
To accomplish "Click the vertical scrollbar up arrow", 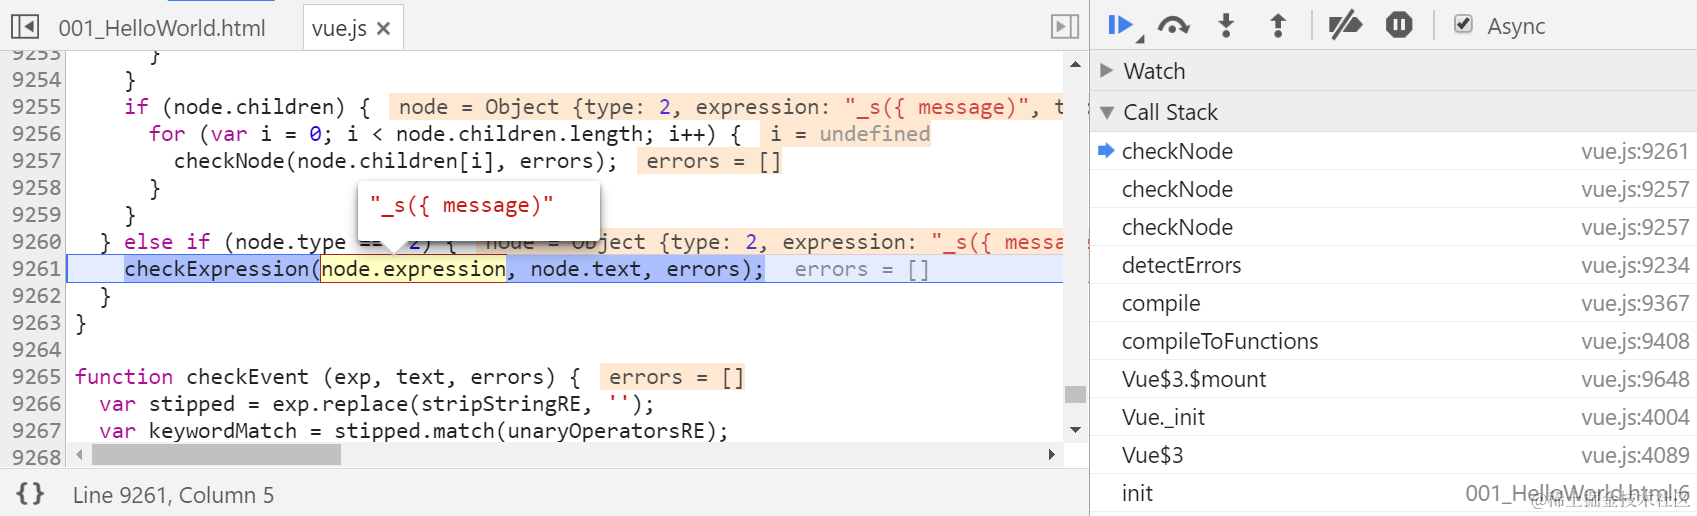I will pyautogui.click(x=1075, y=64).
